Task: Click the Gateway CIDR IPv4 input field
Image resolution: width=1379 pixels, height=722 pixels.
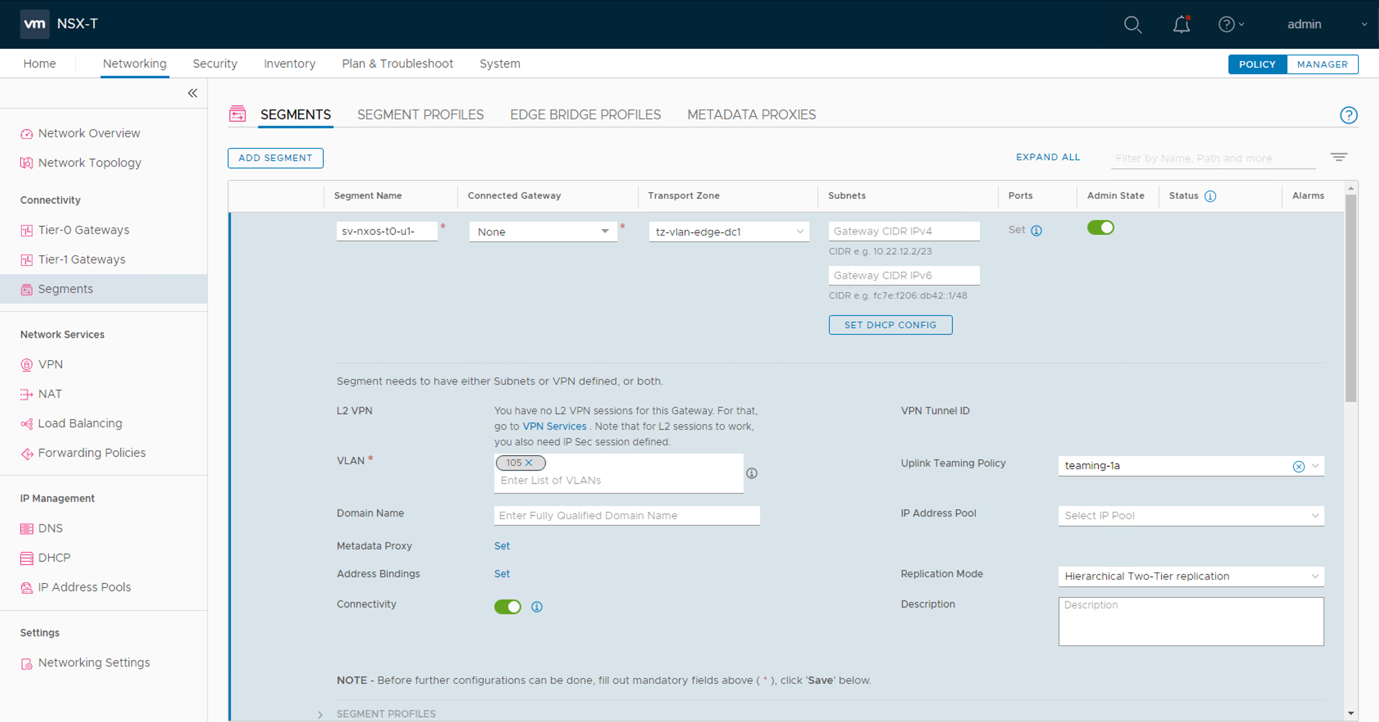Action: point(904,231)
